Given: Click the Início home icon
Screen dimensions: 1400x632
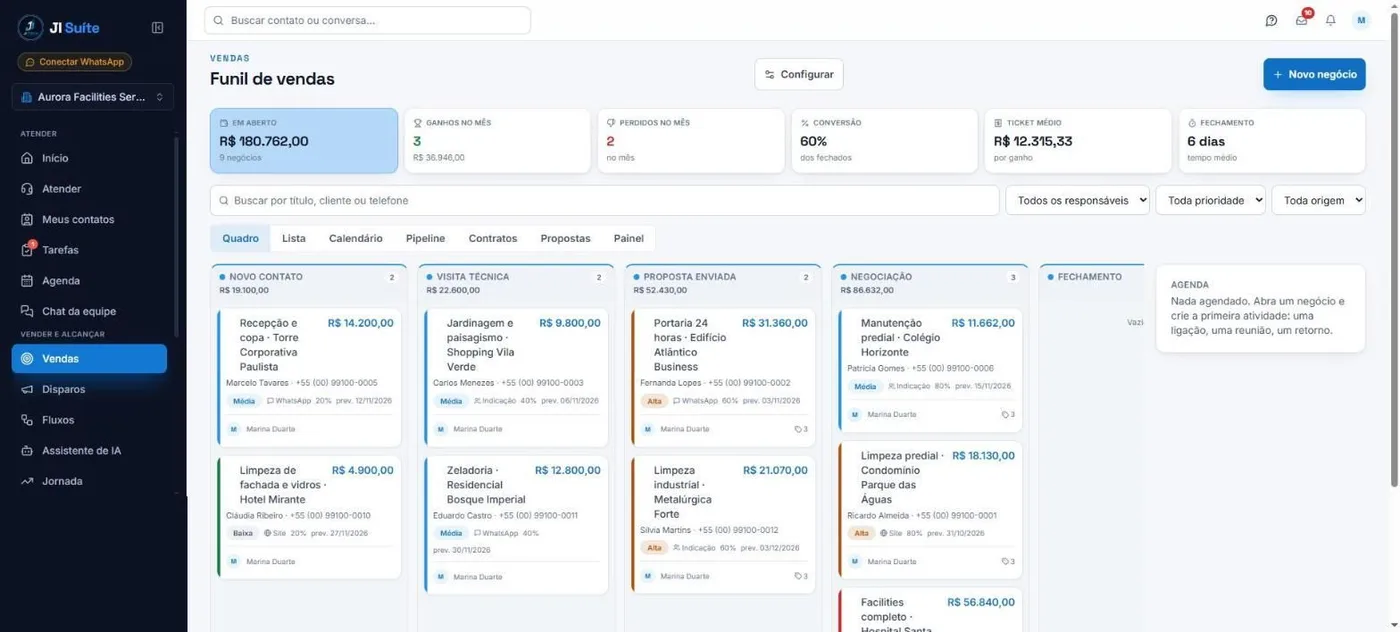Looking at the screenshot, I should click(27, 158).
